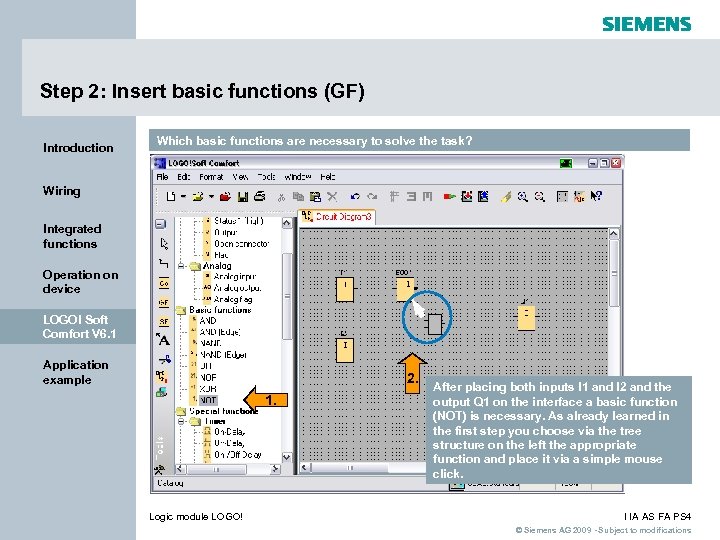Click the Redo toolbar icon

pyautogui.click(x=372, y=197)
